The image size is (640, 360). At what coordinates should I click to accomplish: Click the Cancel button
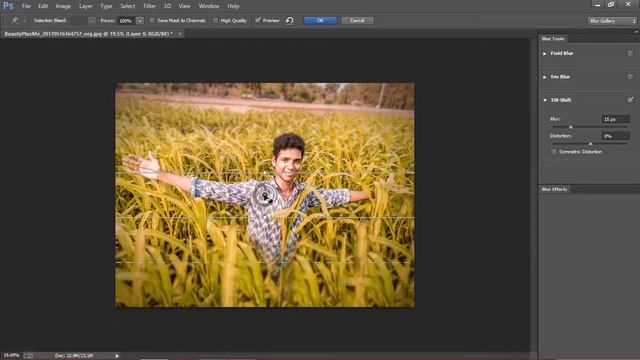[357, 20]
